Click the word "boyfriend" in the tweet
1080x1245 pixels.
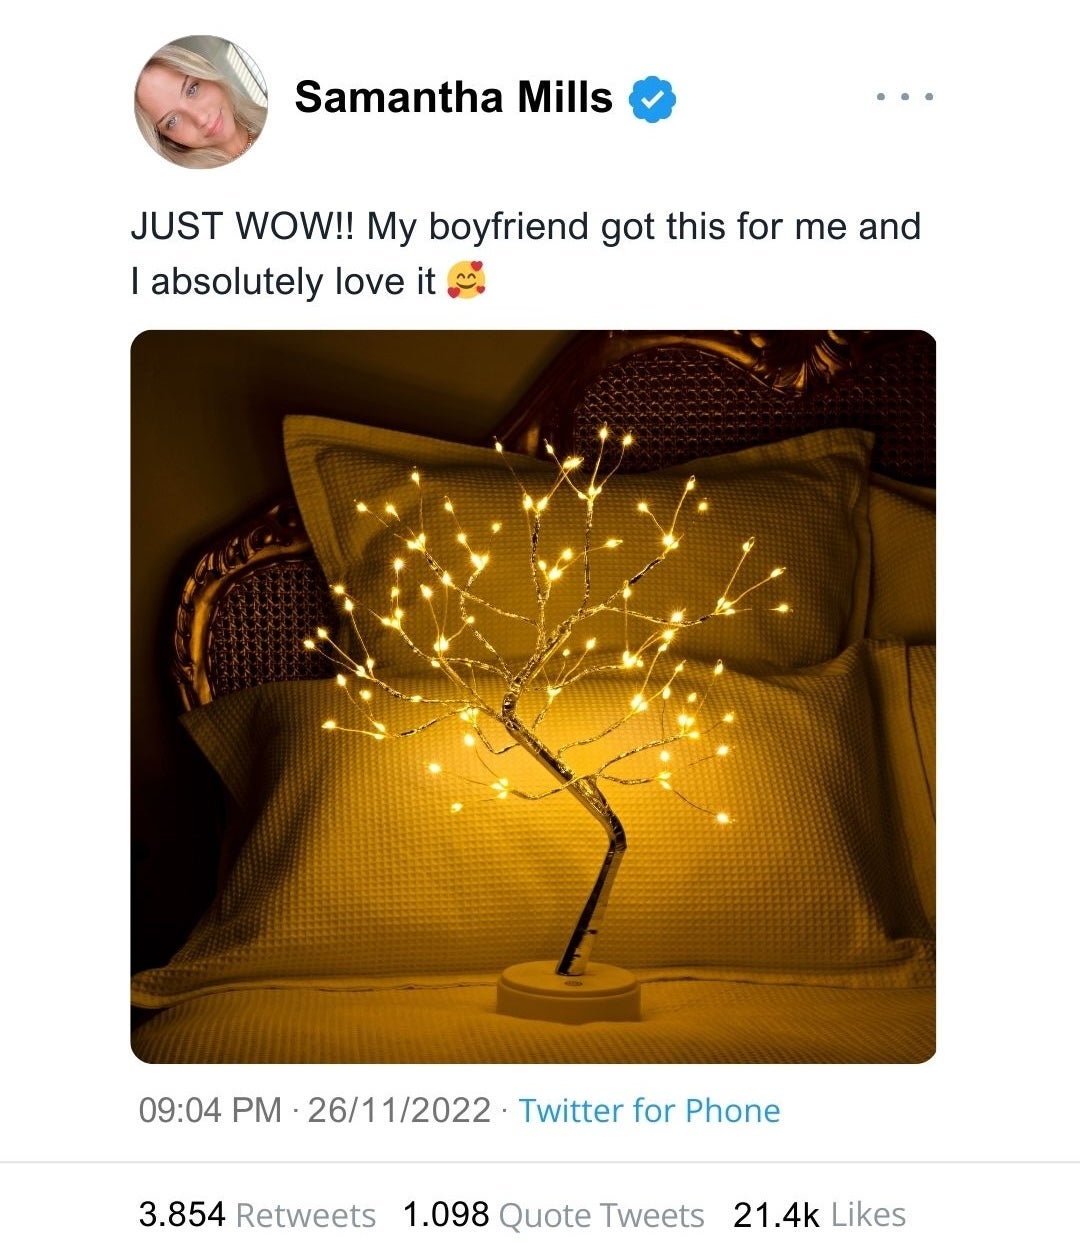508,227
